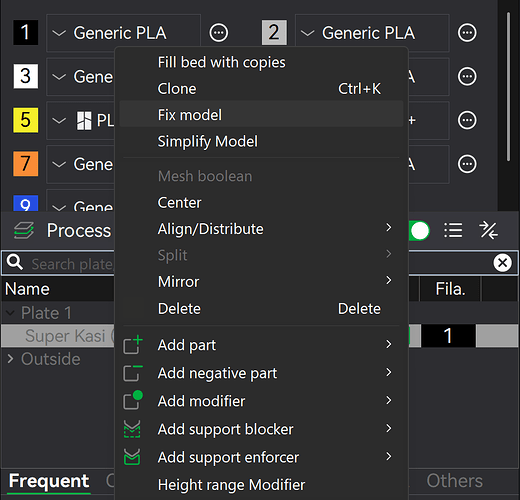Click the Add part icon
520x500 pixels.
(x=133, y=344)
